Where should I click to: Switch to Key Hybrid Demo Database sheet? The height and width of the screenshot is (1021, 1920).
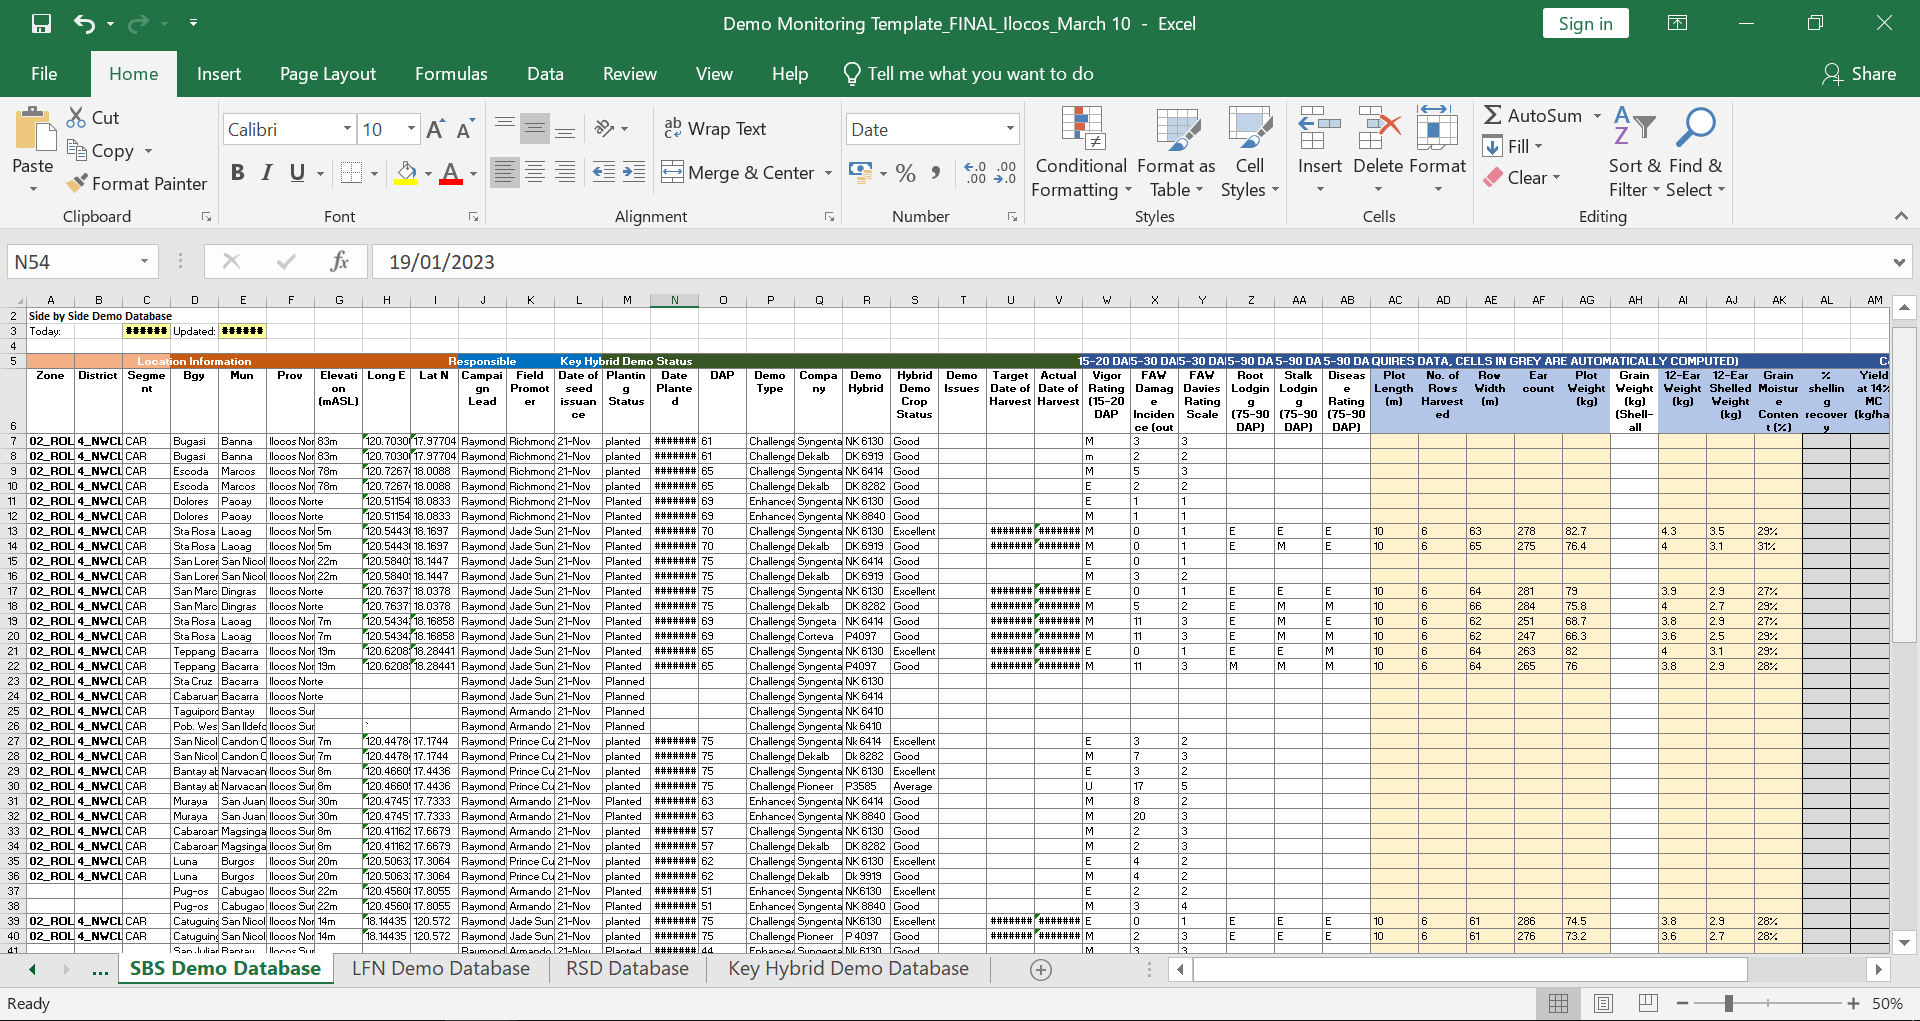point(848,968)
